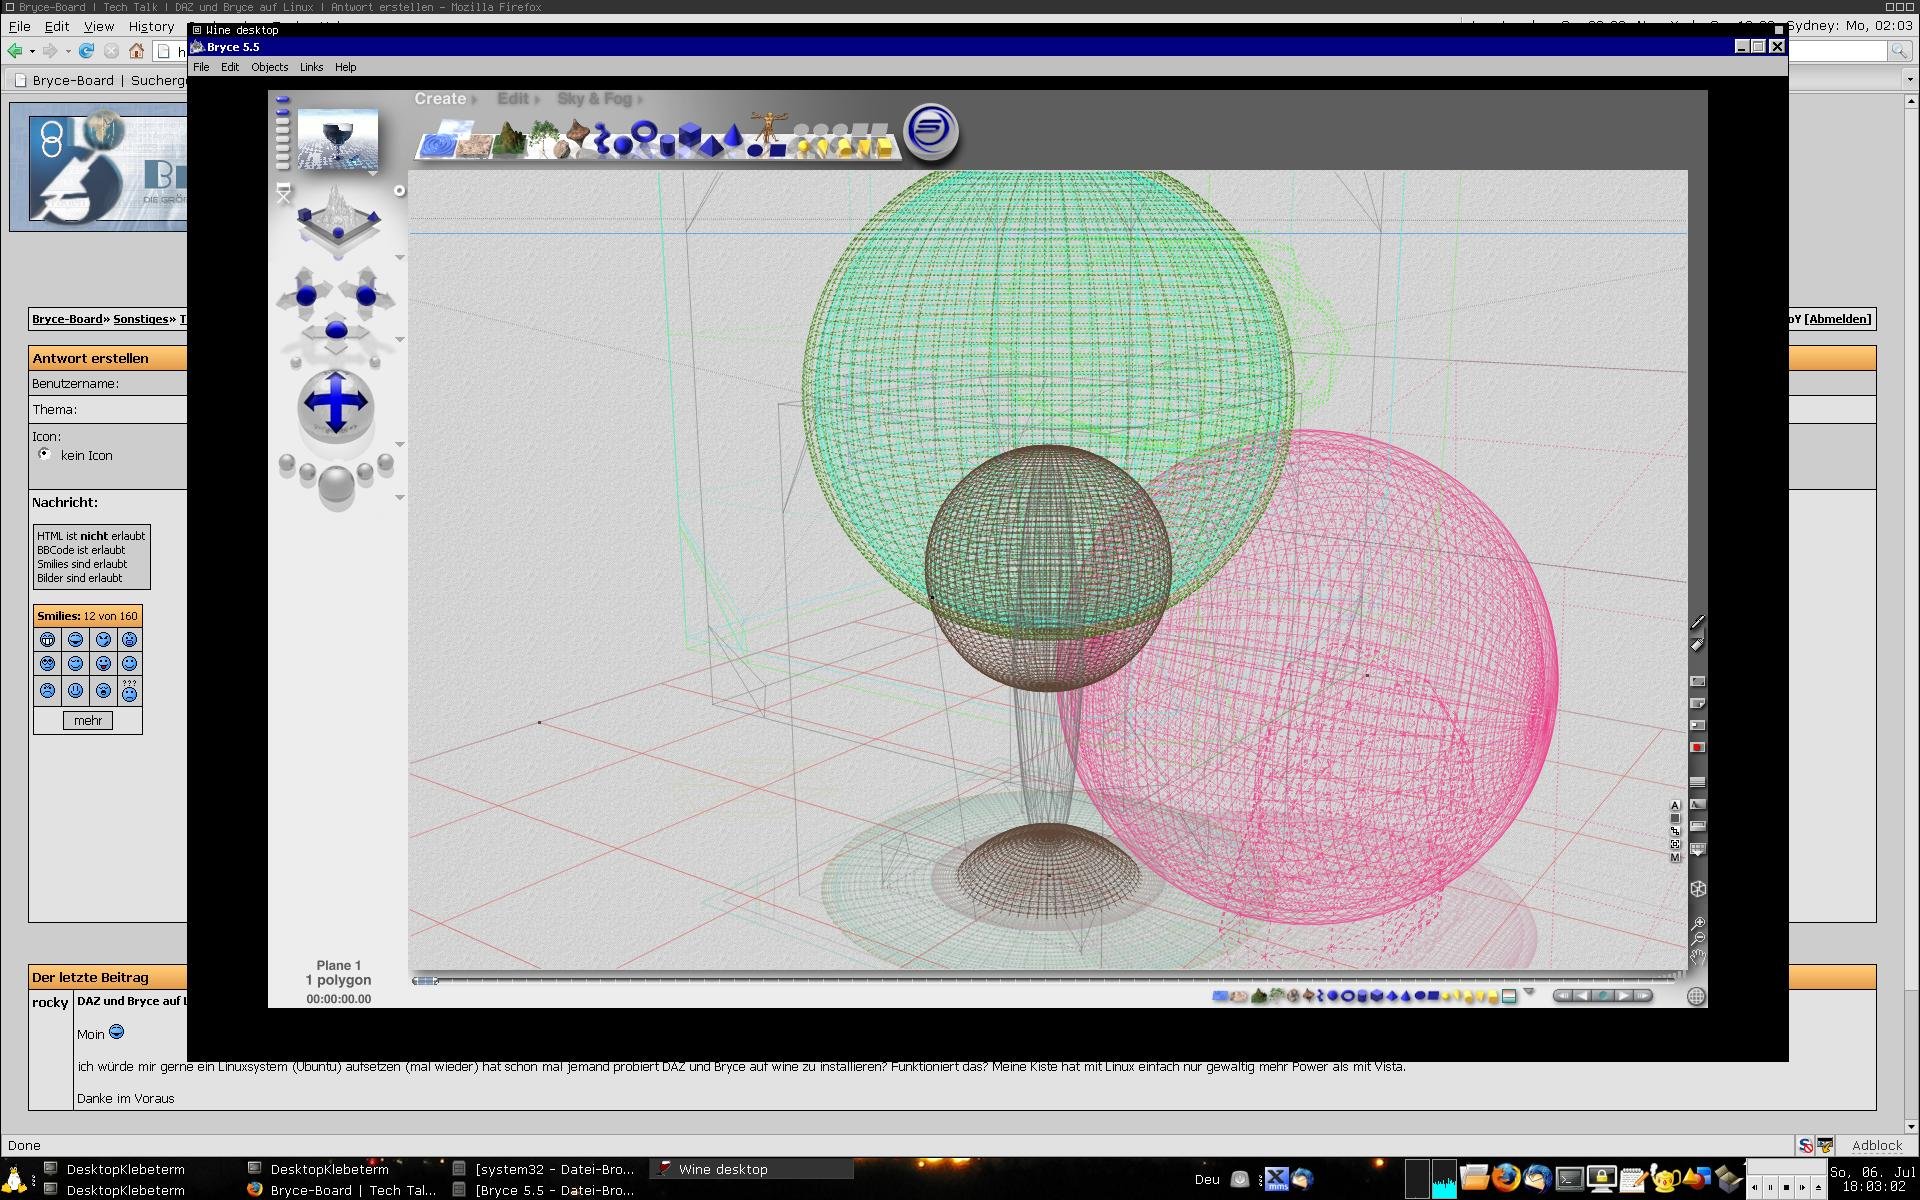Image resolution: width=1920 pixels, height=1200 pixels.
Task: Click the terrain mountain creation icon
Action: pos(510,140)
